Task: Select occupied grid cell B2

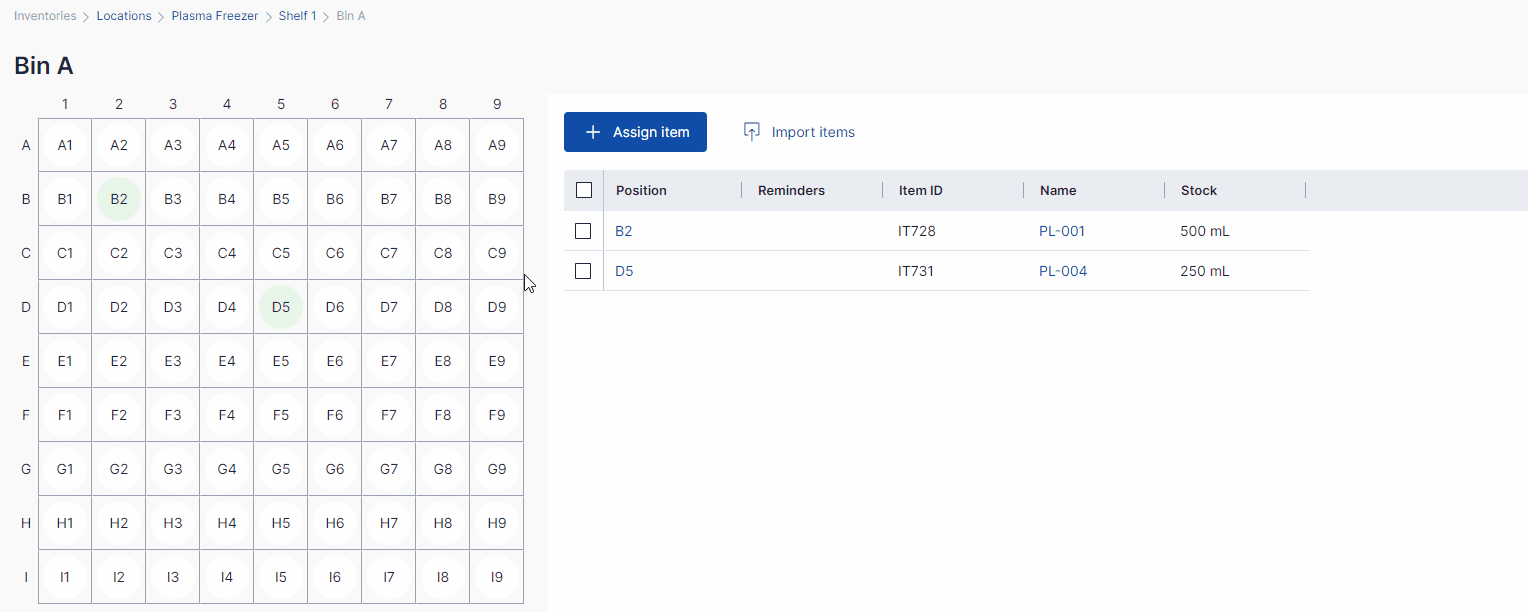Action: [119, 199]
